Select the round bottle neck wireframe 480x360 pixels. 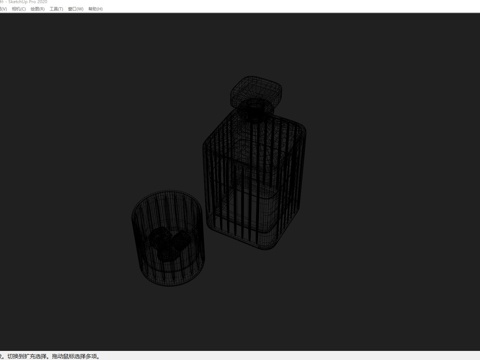[x=255, y=110]
